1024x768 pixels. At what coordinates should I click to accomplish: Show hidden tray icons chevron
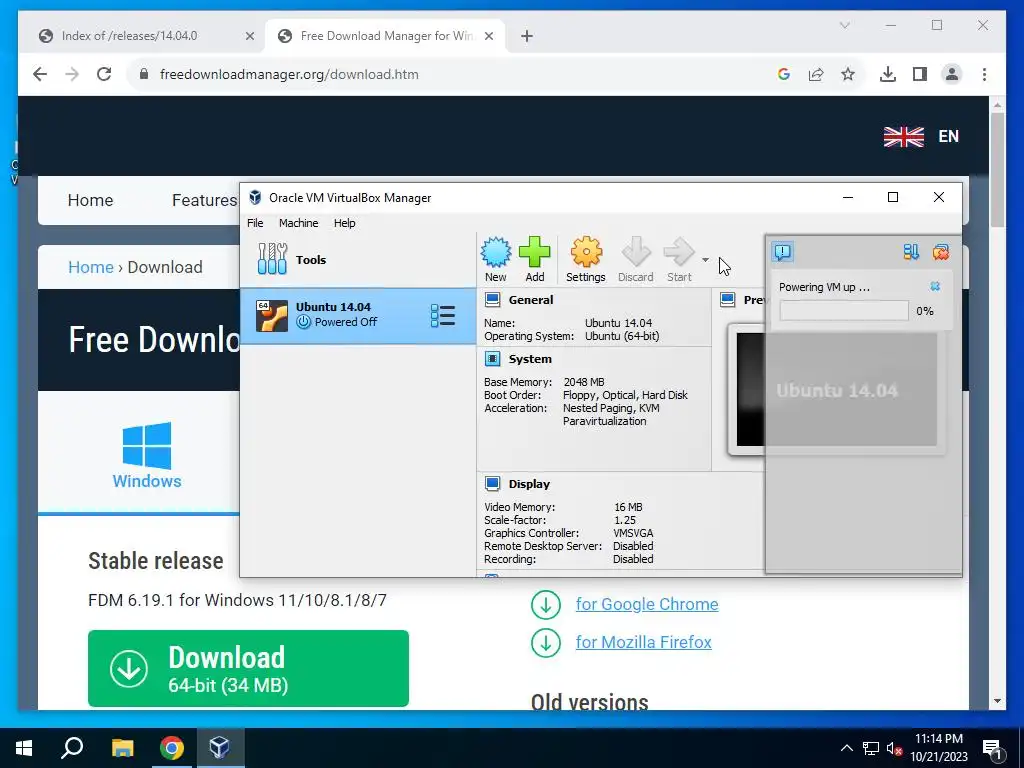846,748
